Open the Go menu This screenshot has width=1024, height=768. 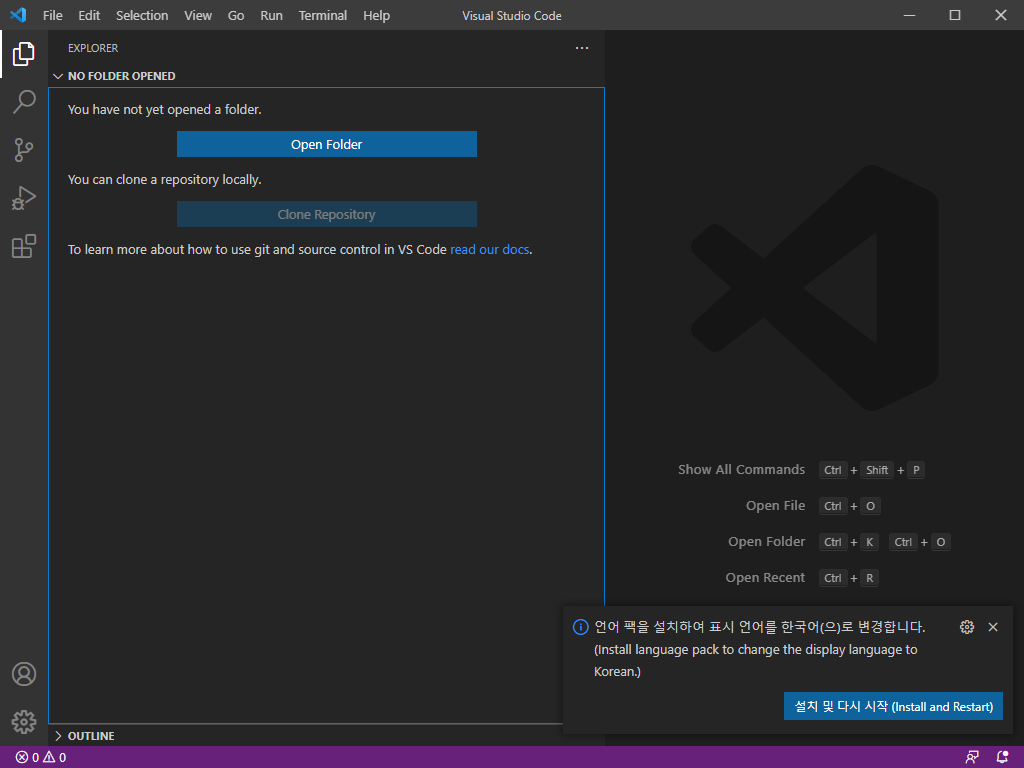(236, 15)
